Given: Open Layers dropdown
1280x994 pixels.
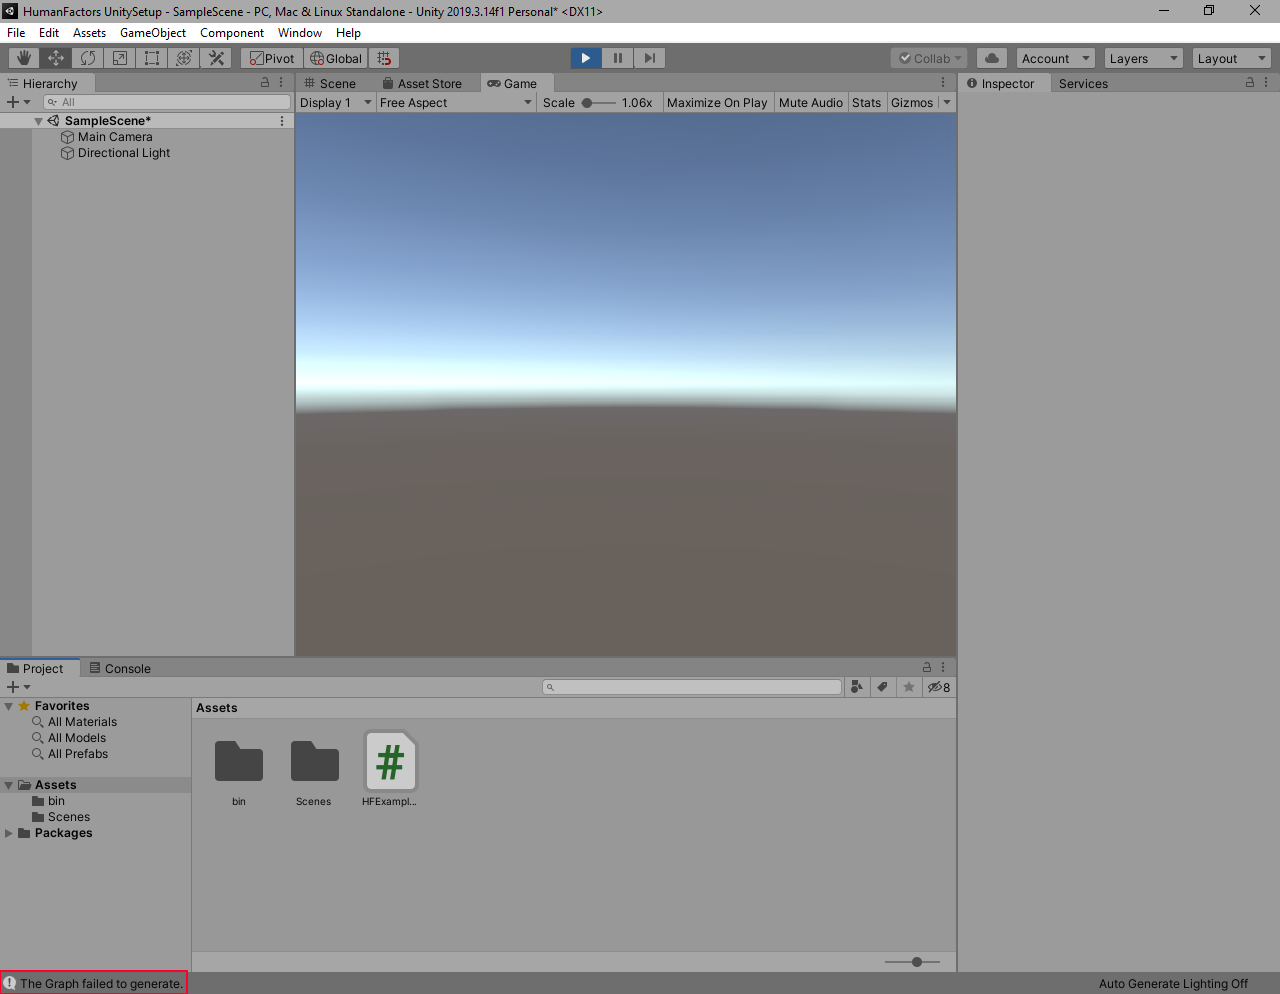Looking at the screenshot, I should [x=1144, y=58].
